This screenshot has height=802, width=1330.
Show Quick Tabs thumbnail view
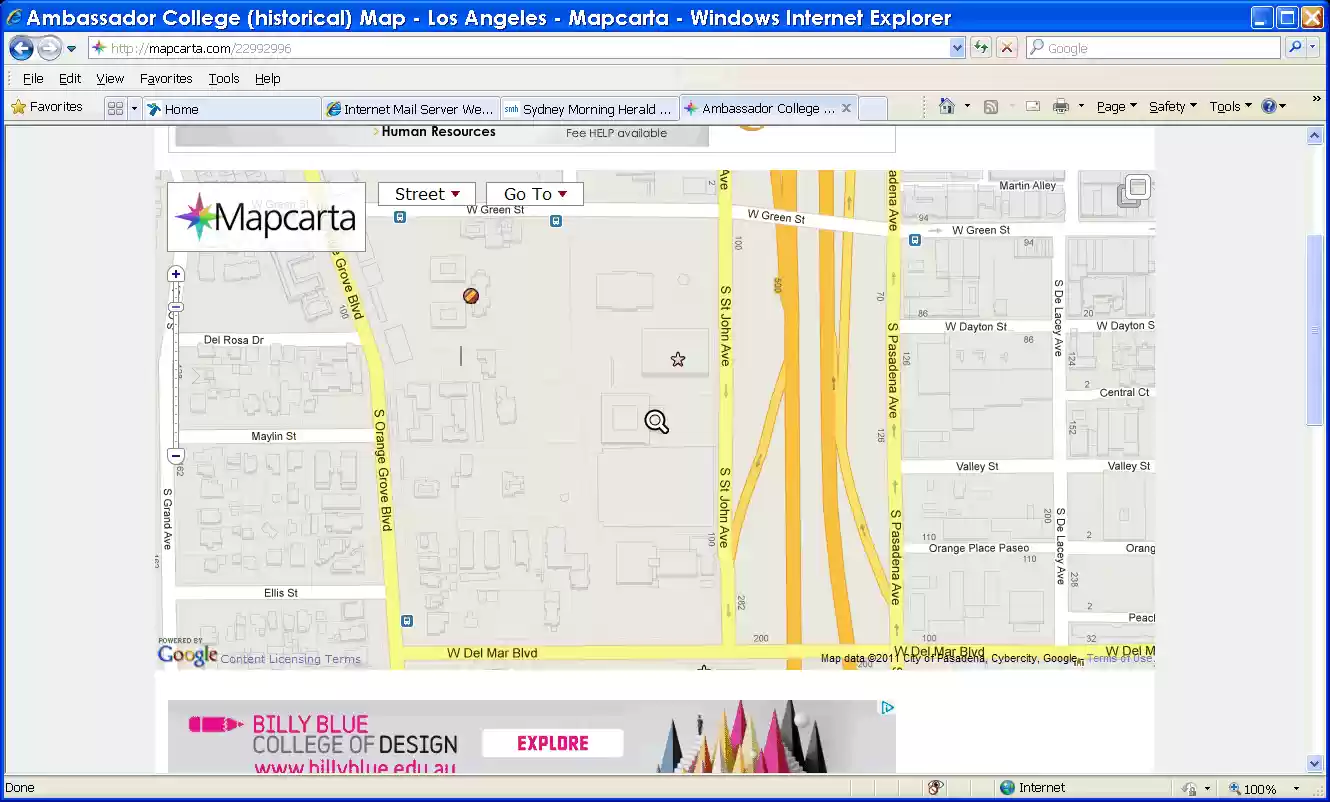click(x=115, y=108)
